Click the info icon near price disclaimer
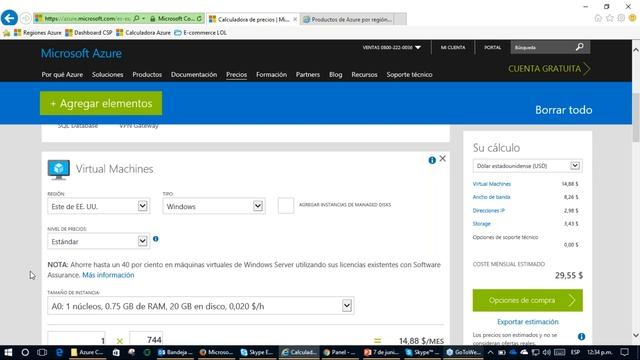This screenshot has width=640, height=360. [581, 336]
